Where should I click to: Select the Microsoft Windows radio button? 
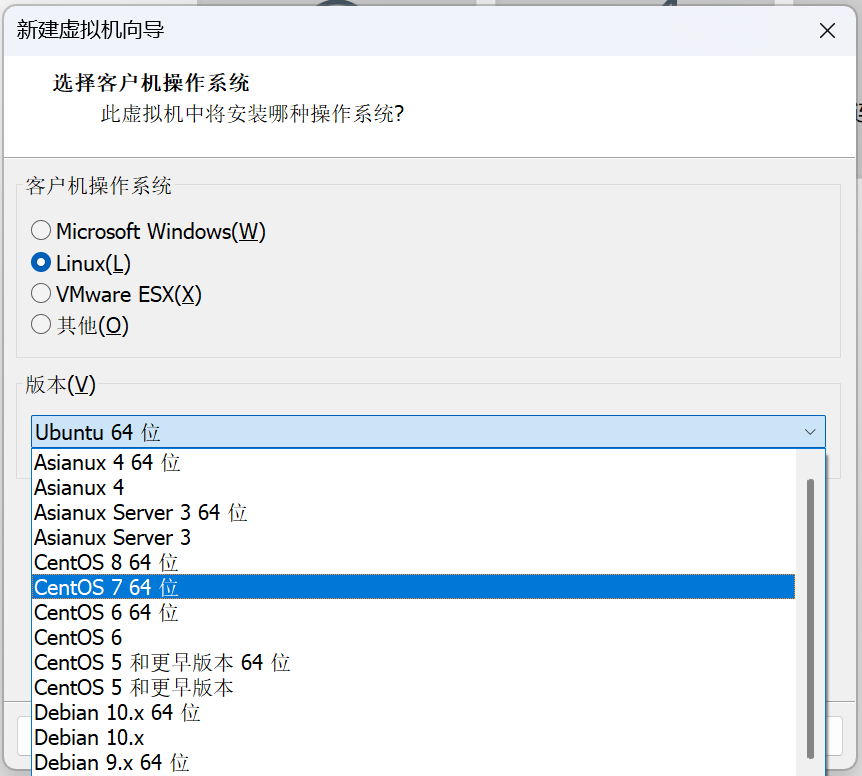41,231
